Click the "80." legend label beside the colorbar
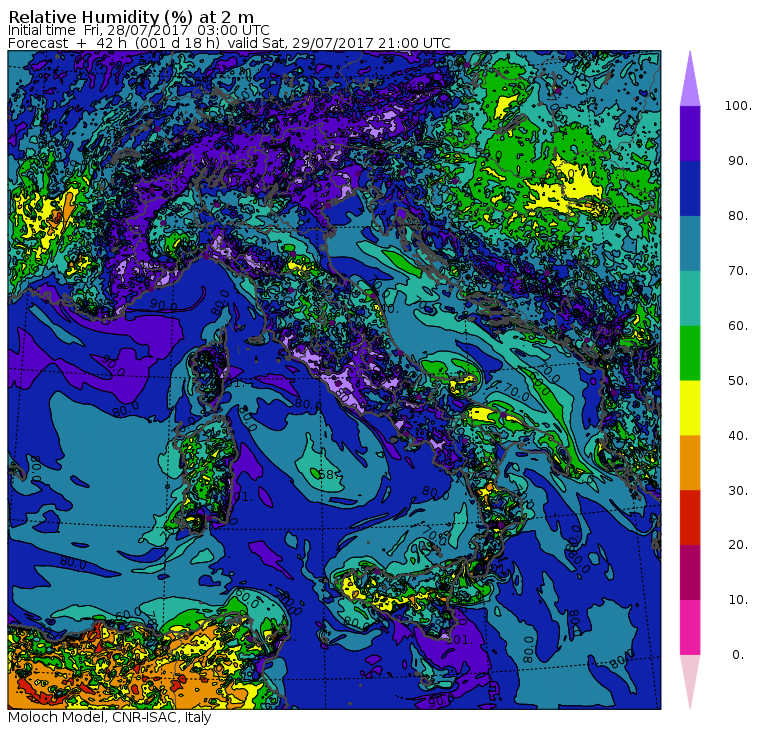The image size is (760, 731). pyautogui.click(x=738, y=215)
